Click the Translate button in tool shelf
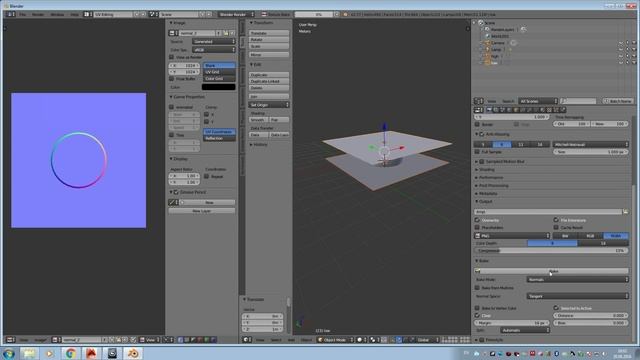The image size is (640, 360). 269,33
